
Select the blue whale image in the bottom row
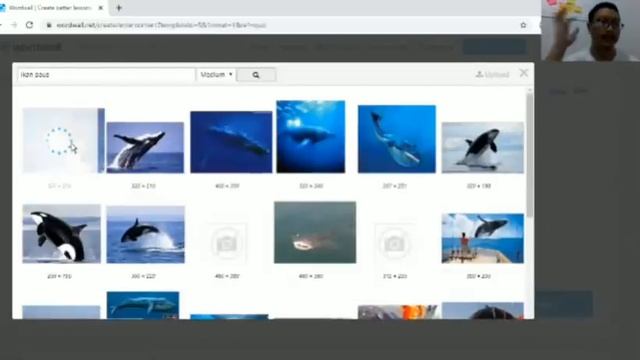click(142, 305)
